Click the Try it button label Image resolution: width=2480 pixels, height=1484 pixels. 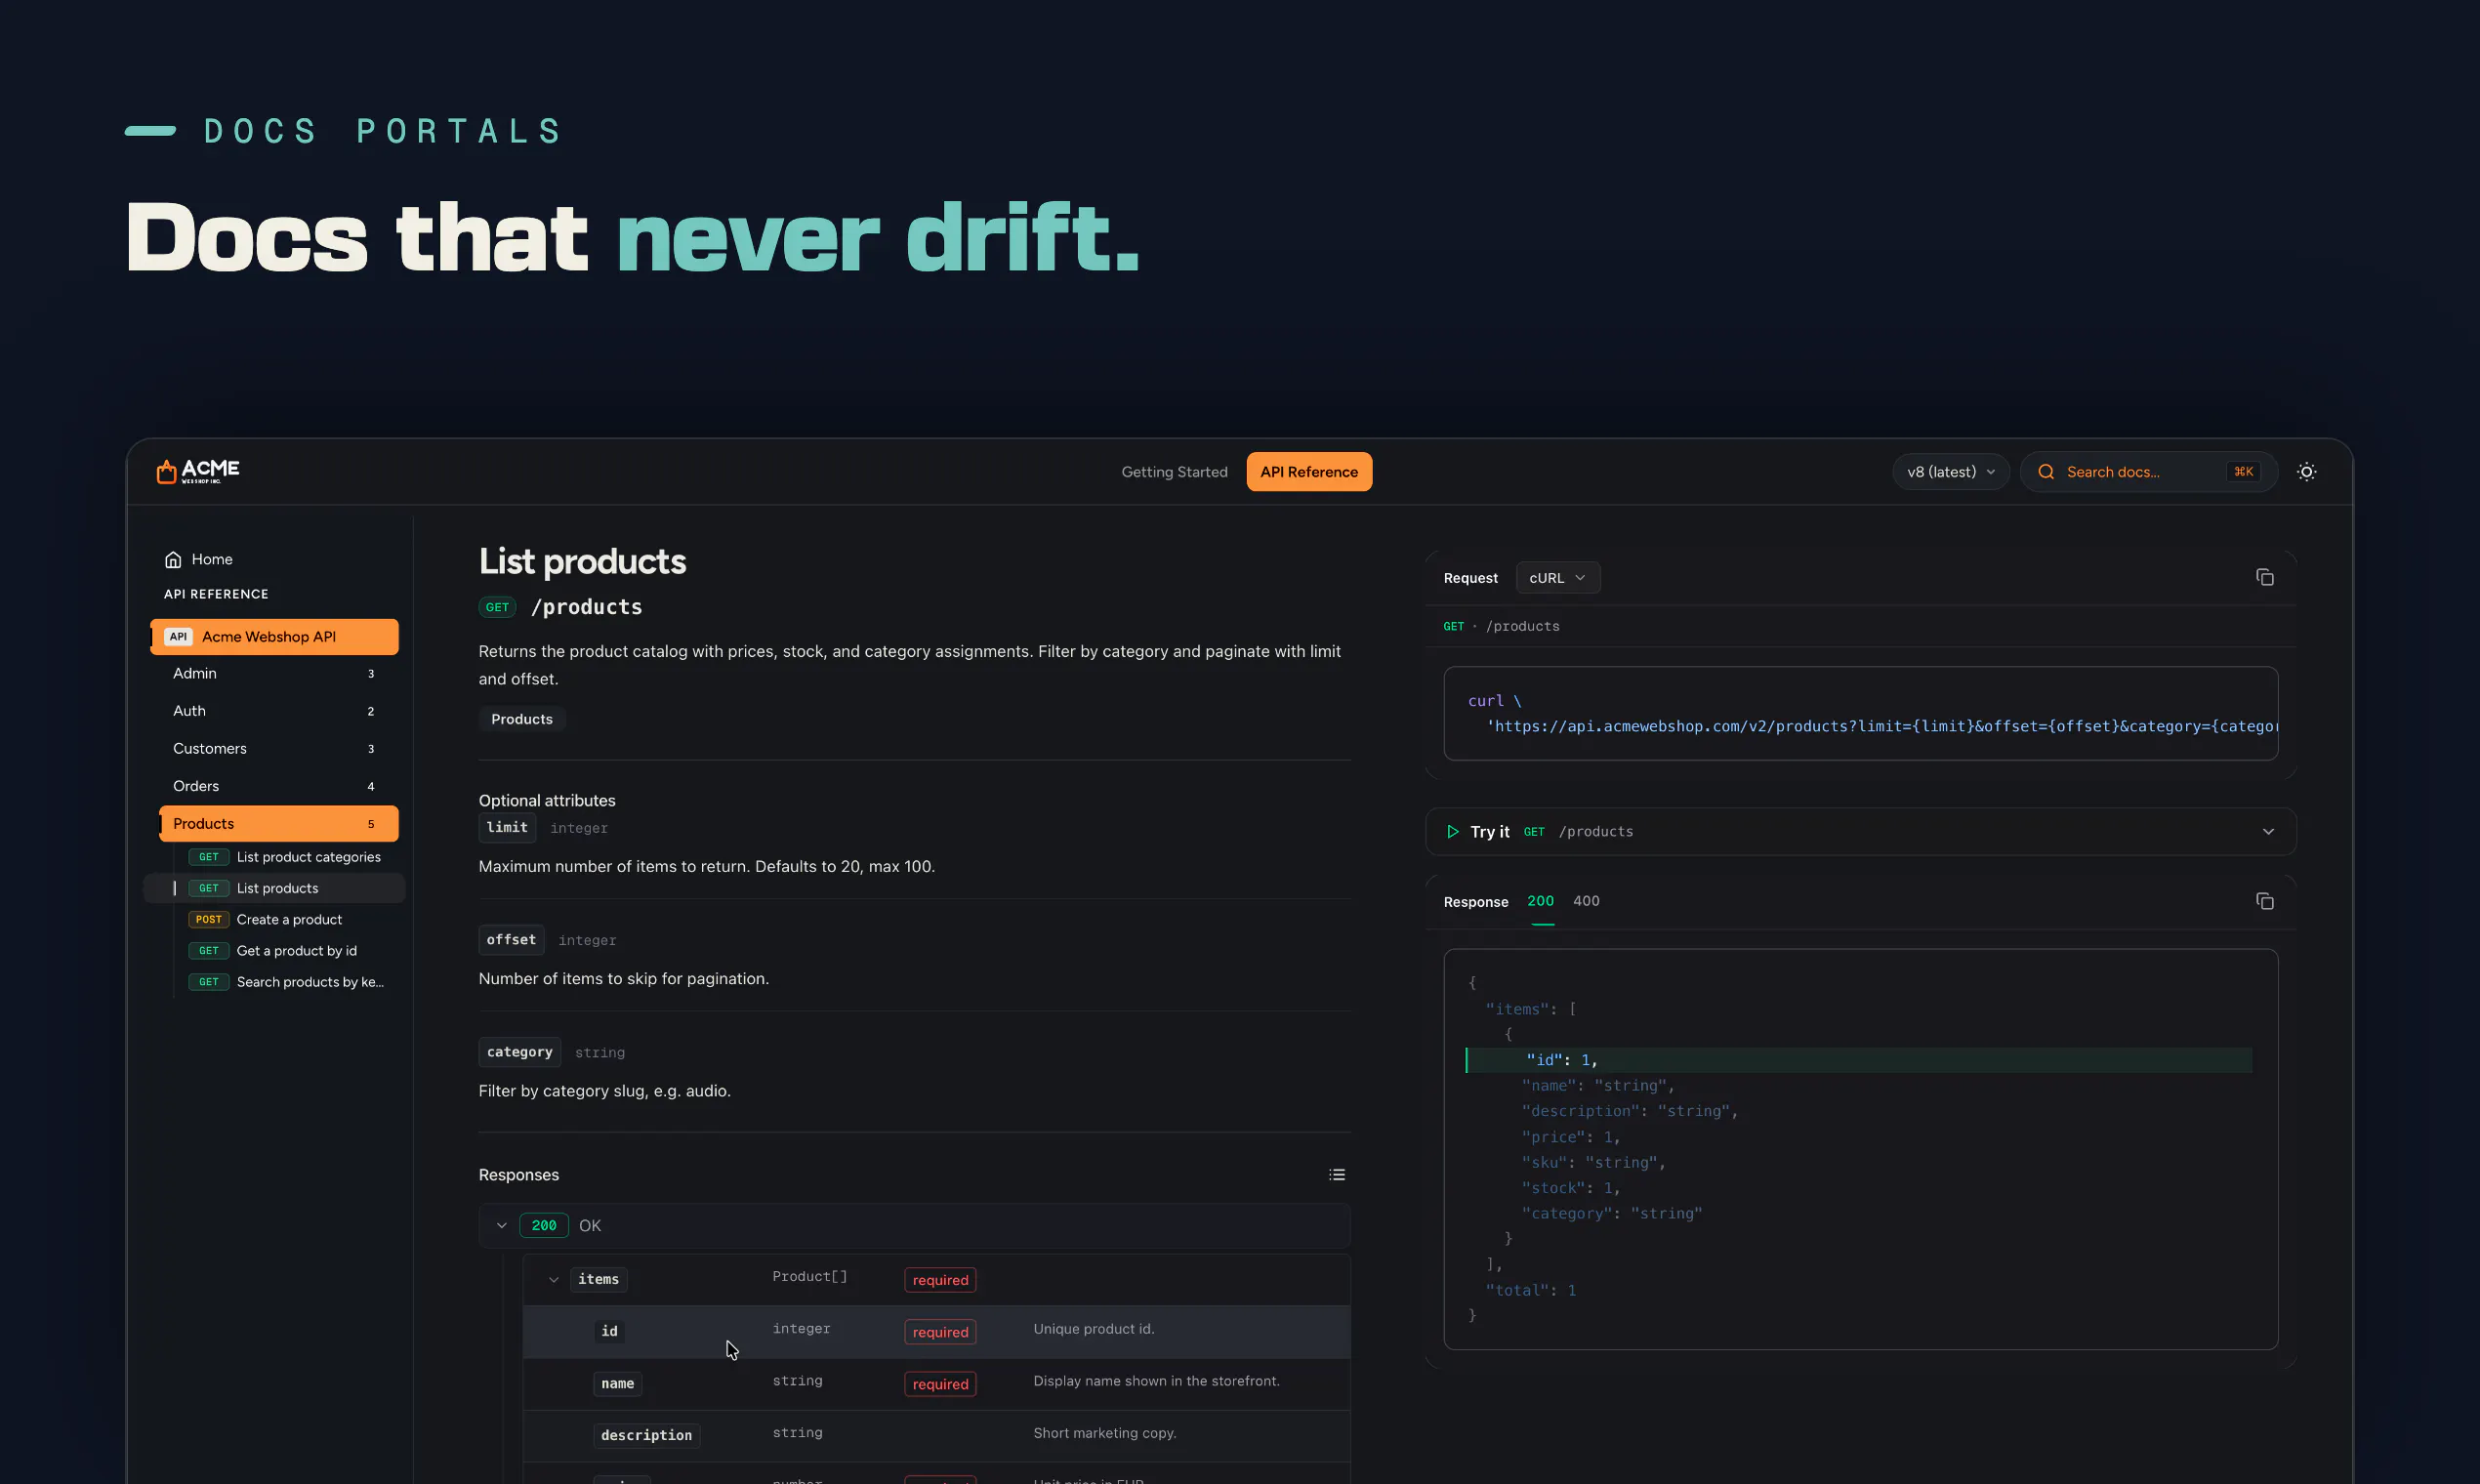click(x=1490, y=832)
